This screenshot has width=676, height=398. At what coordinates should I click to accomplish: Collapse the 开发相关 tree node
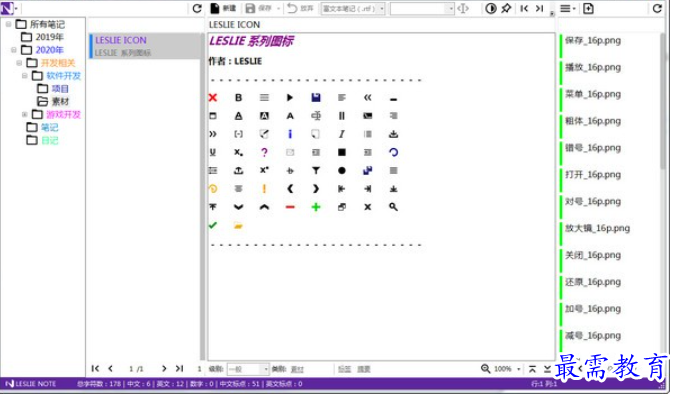click(19, 63)
